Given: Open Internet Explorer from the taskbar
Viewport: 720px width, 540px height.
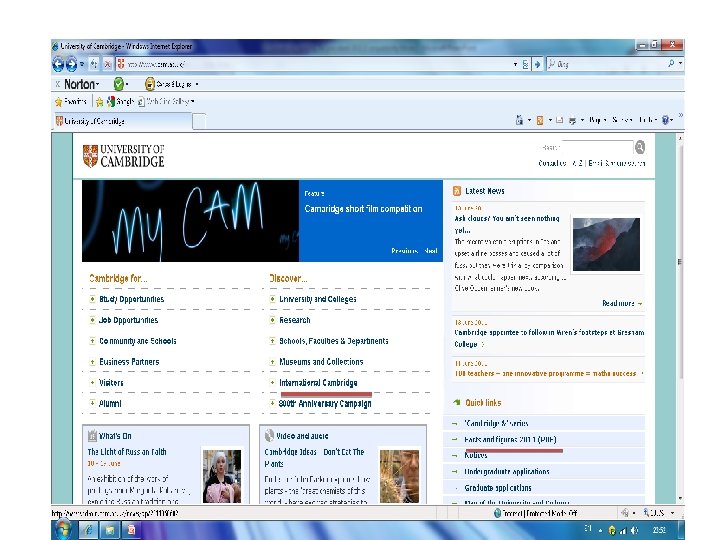Looking at the screenshot, I should pyautogui.click(x=89, y=530).
